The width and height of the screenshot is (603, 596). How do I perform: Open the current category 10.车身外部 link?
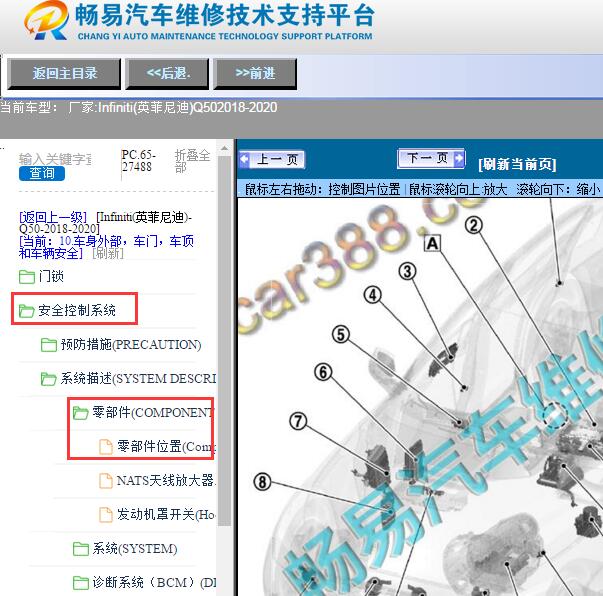pos(106,247)
